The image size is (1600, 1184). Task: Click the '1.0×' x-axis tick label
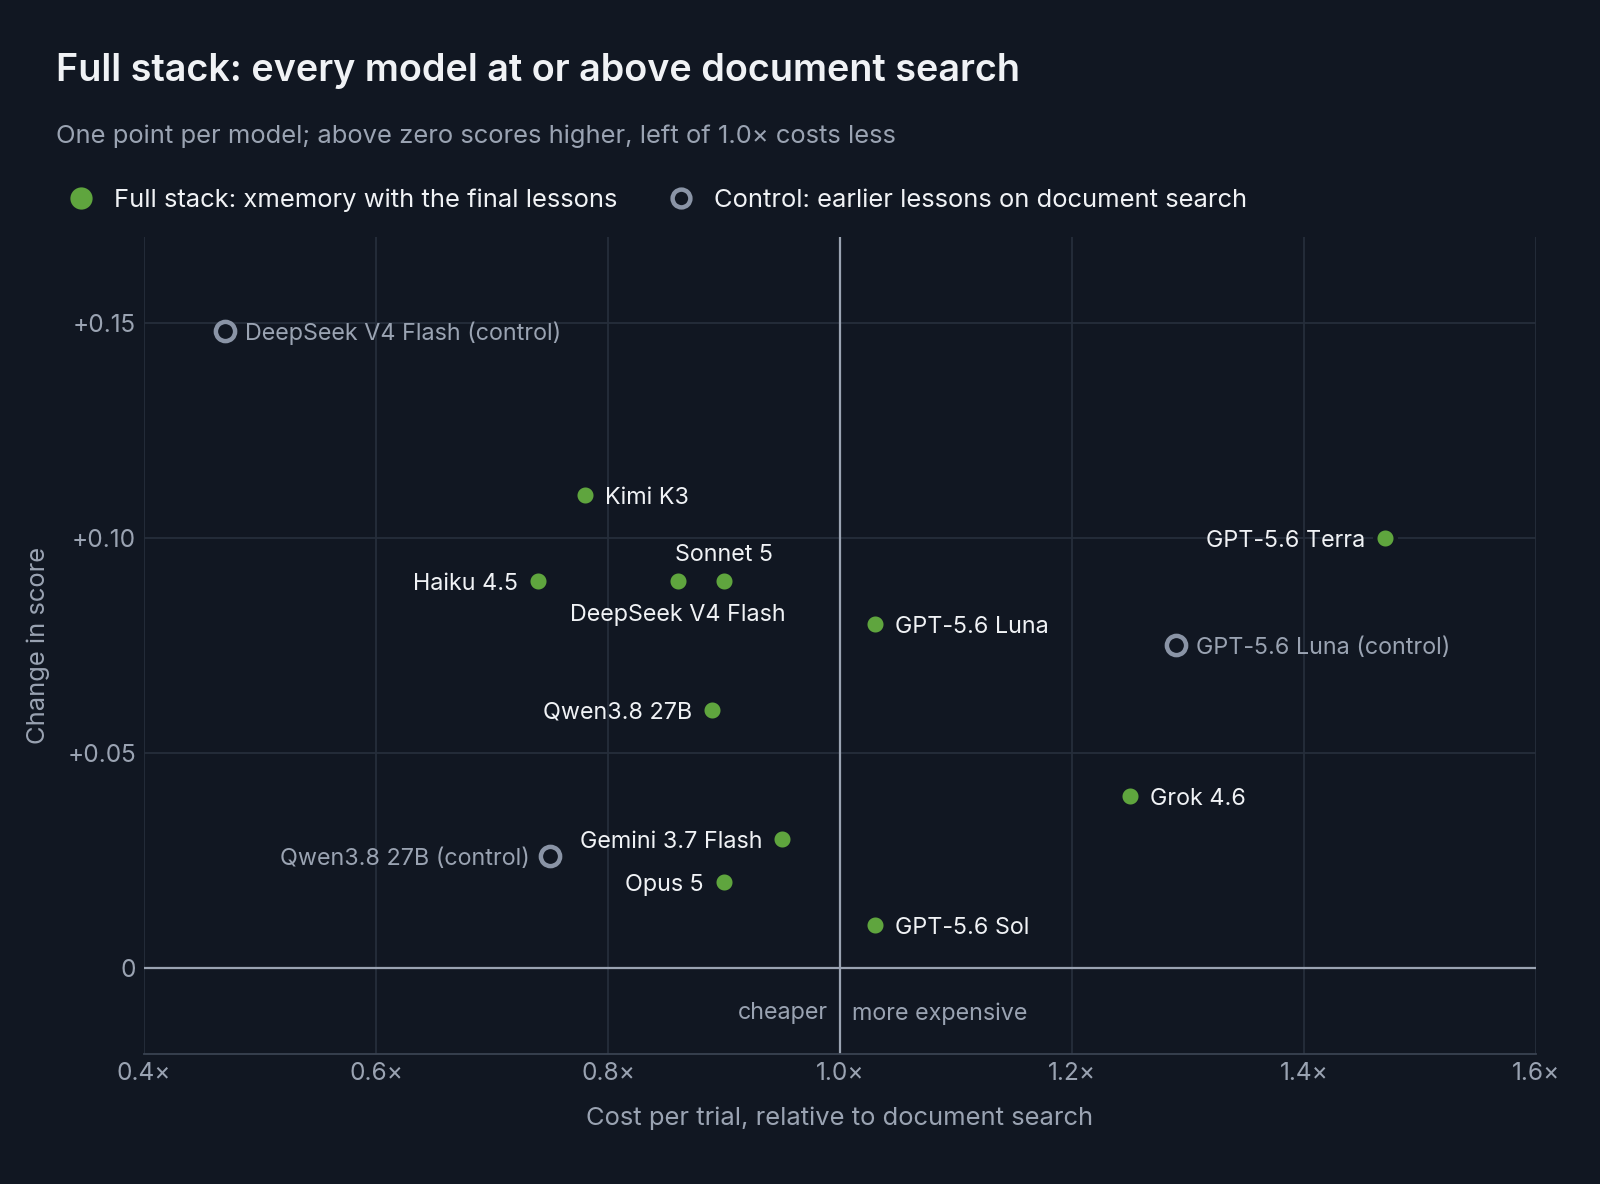(x=840, y=1072)
